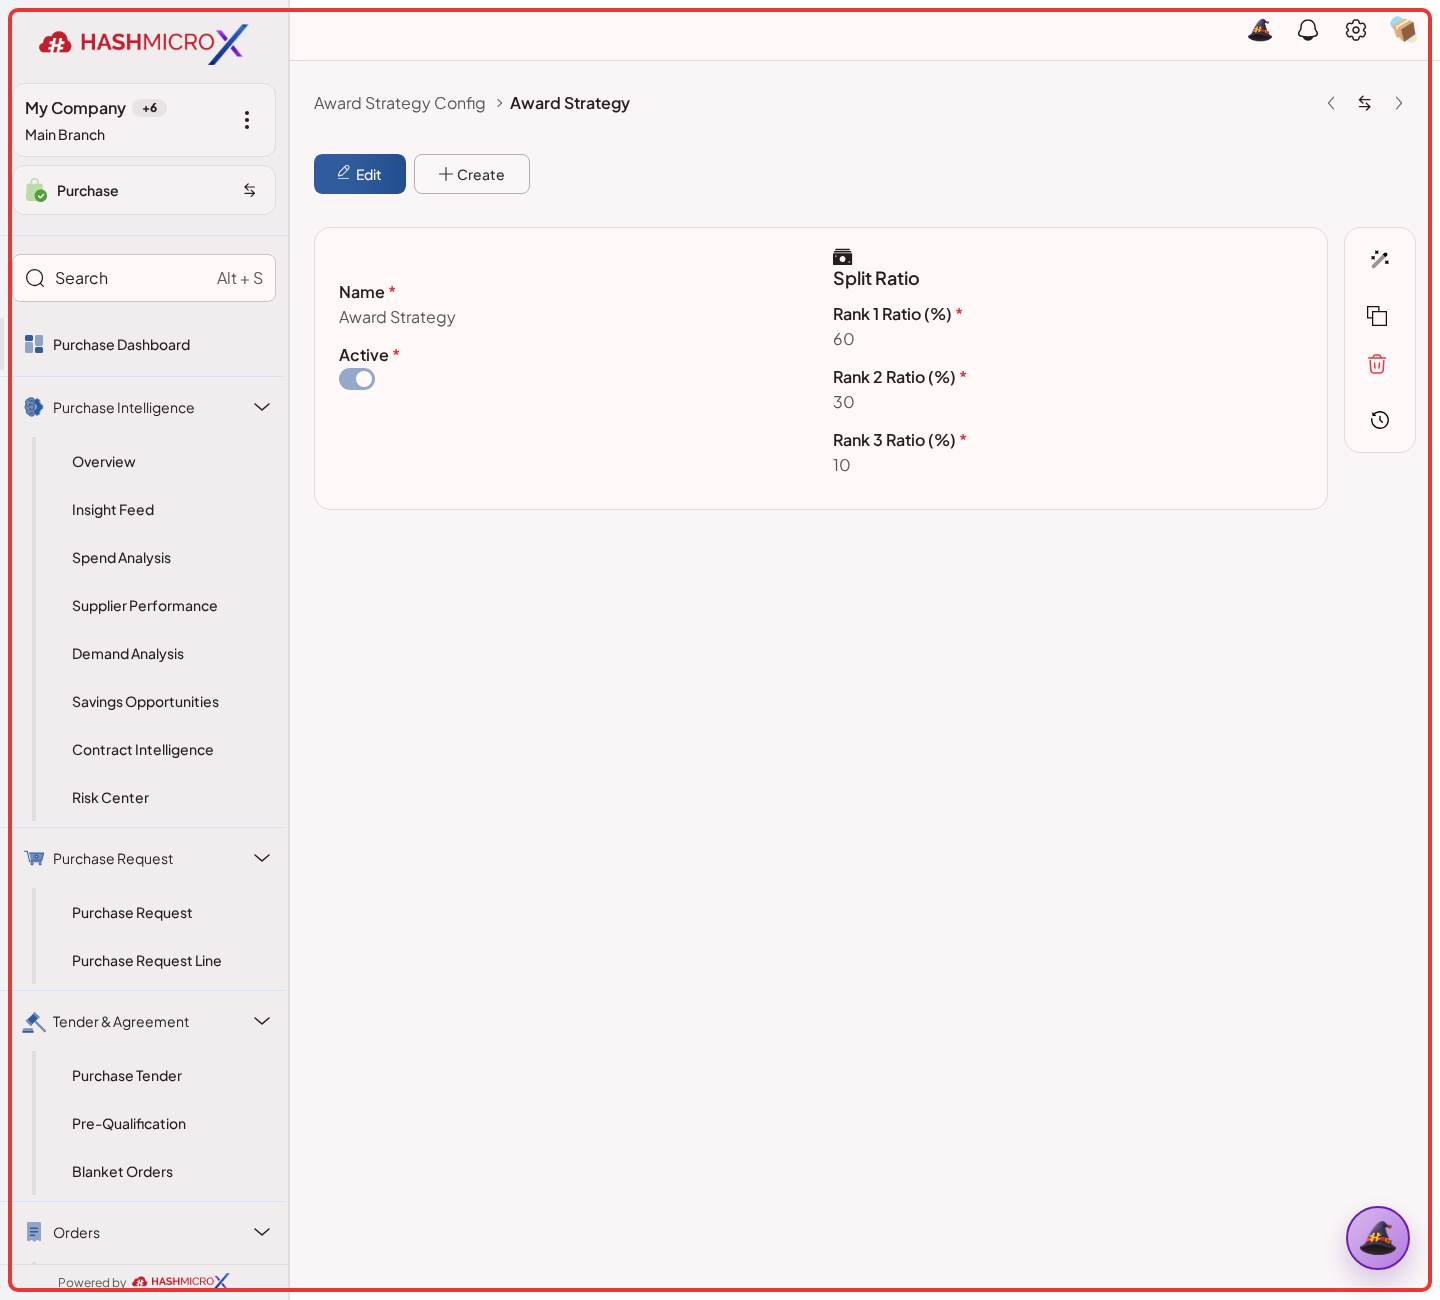Open the Purchase Tender menu item
This screenshot has width=1440, height=1300.
pos(127,1076)
